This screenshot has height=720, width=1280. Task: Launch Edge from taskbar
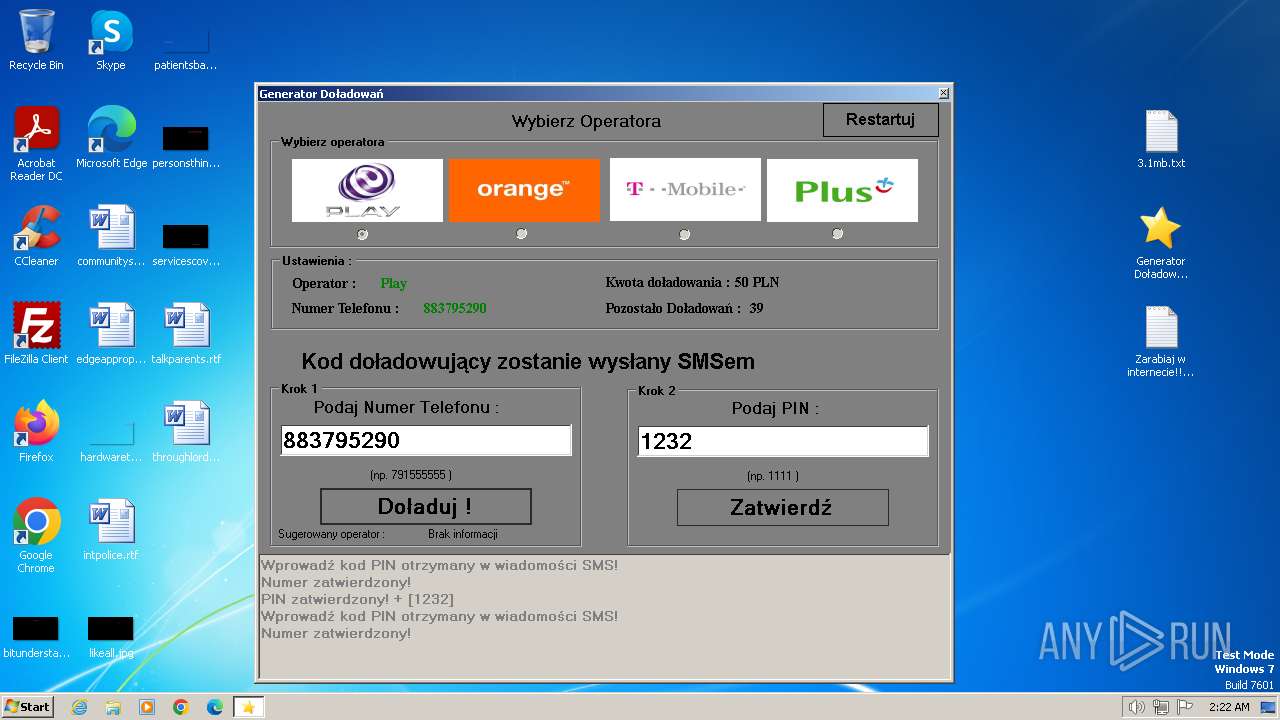tap(215, 707)
